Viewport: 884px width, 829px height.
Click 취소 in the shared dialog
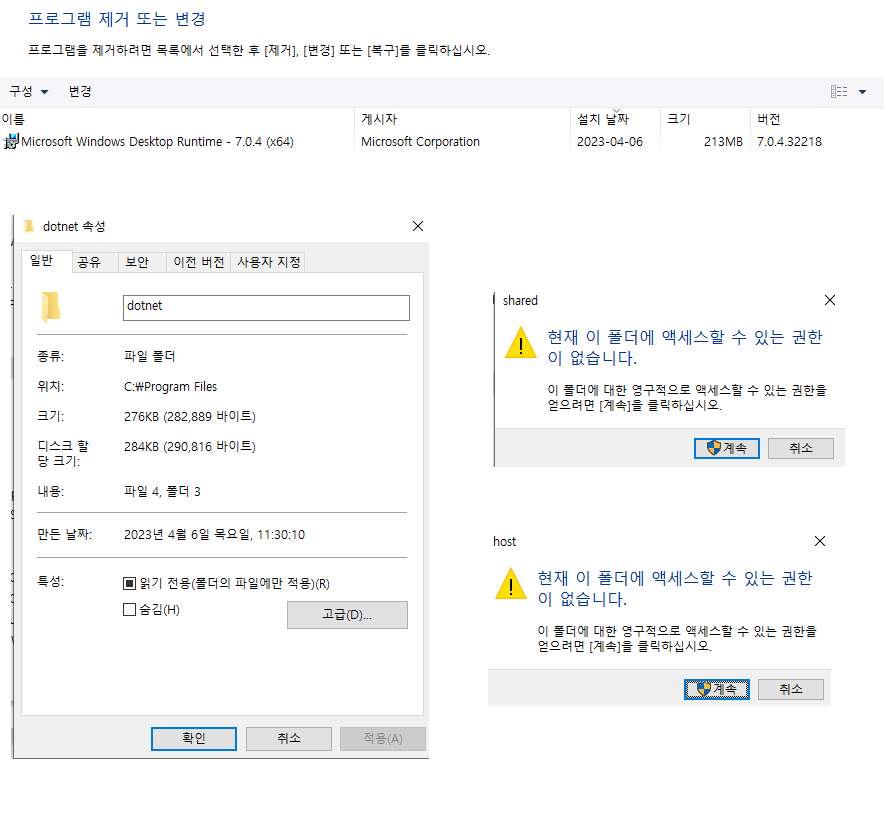click(801, 448)
